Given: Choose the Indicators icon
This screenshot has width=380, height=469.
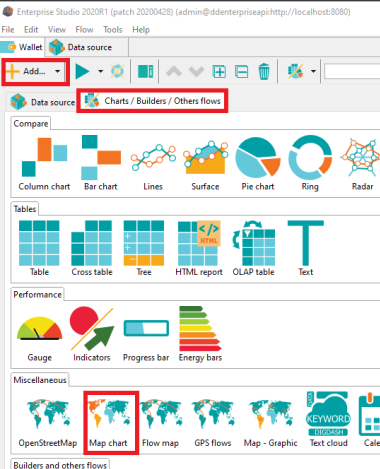Looking at the screenshot, I should coord(92,328).
